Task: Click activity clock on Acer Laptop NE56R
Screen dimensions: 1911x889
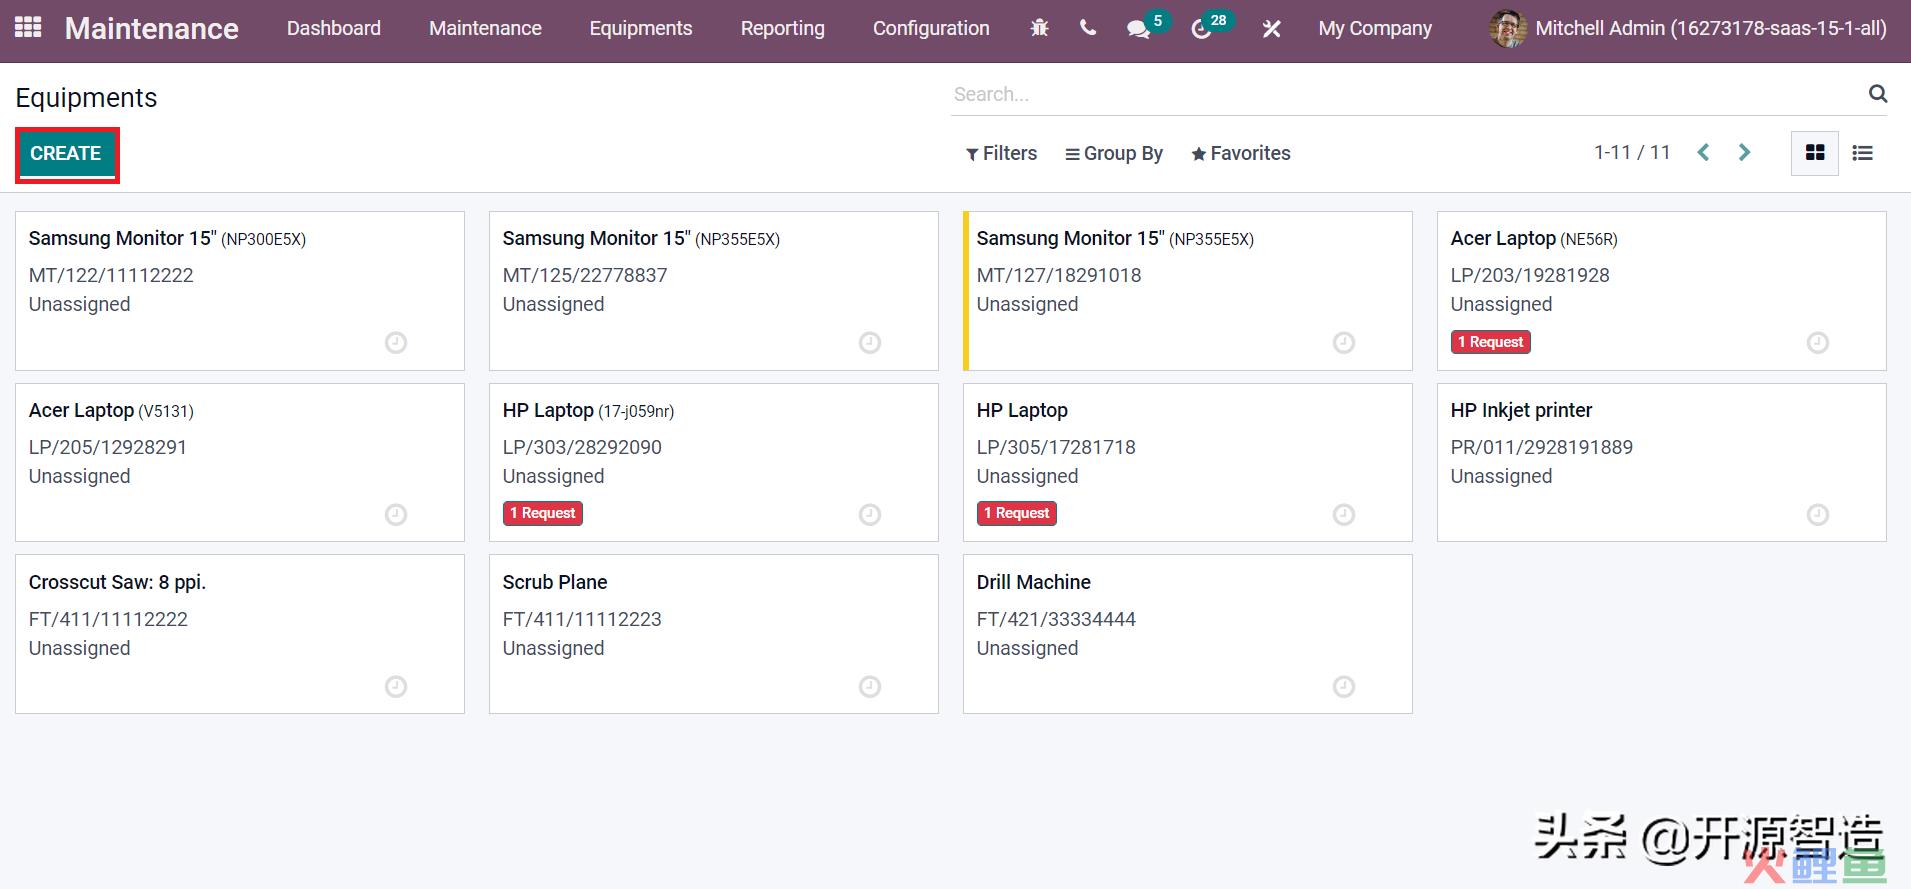Action: coord(1818,343)
